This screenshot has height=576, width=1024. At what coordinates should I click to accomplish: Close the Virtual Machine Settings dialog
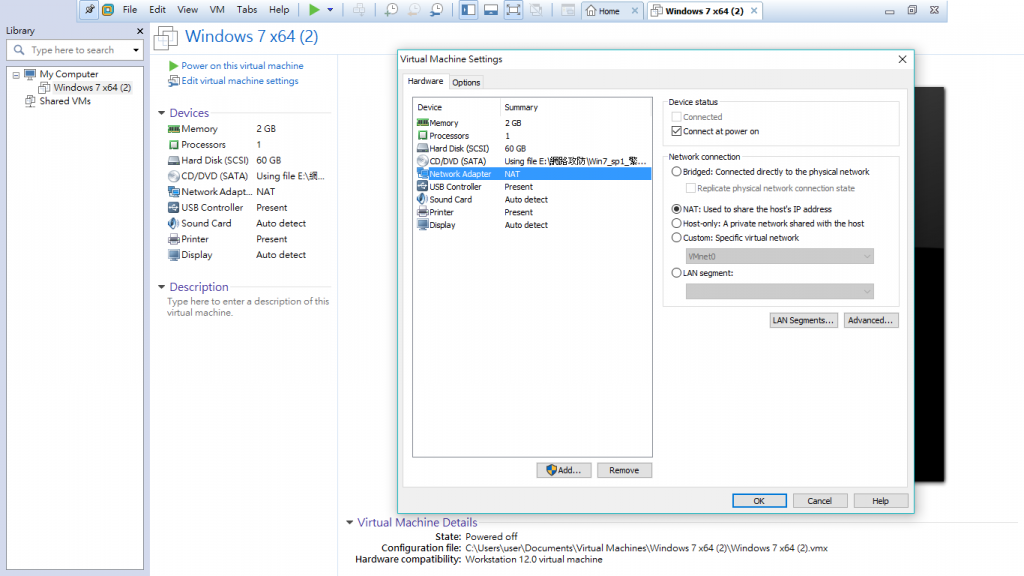pos(903,59)
